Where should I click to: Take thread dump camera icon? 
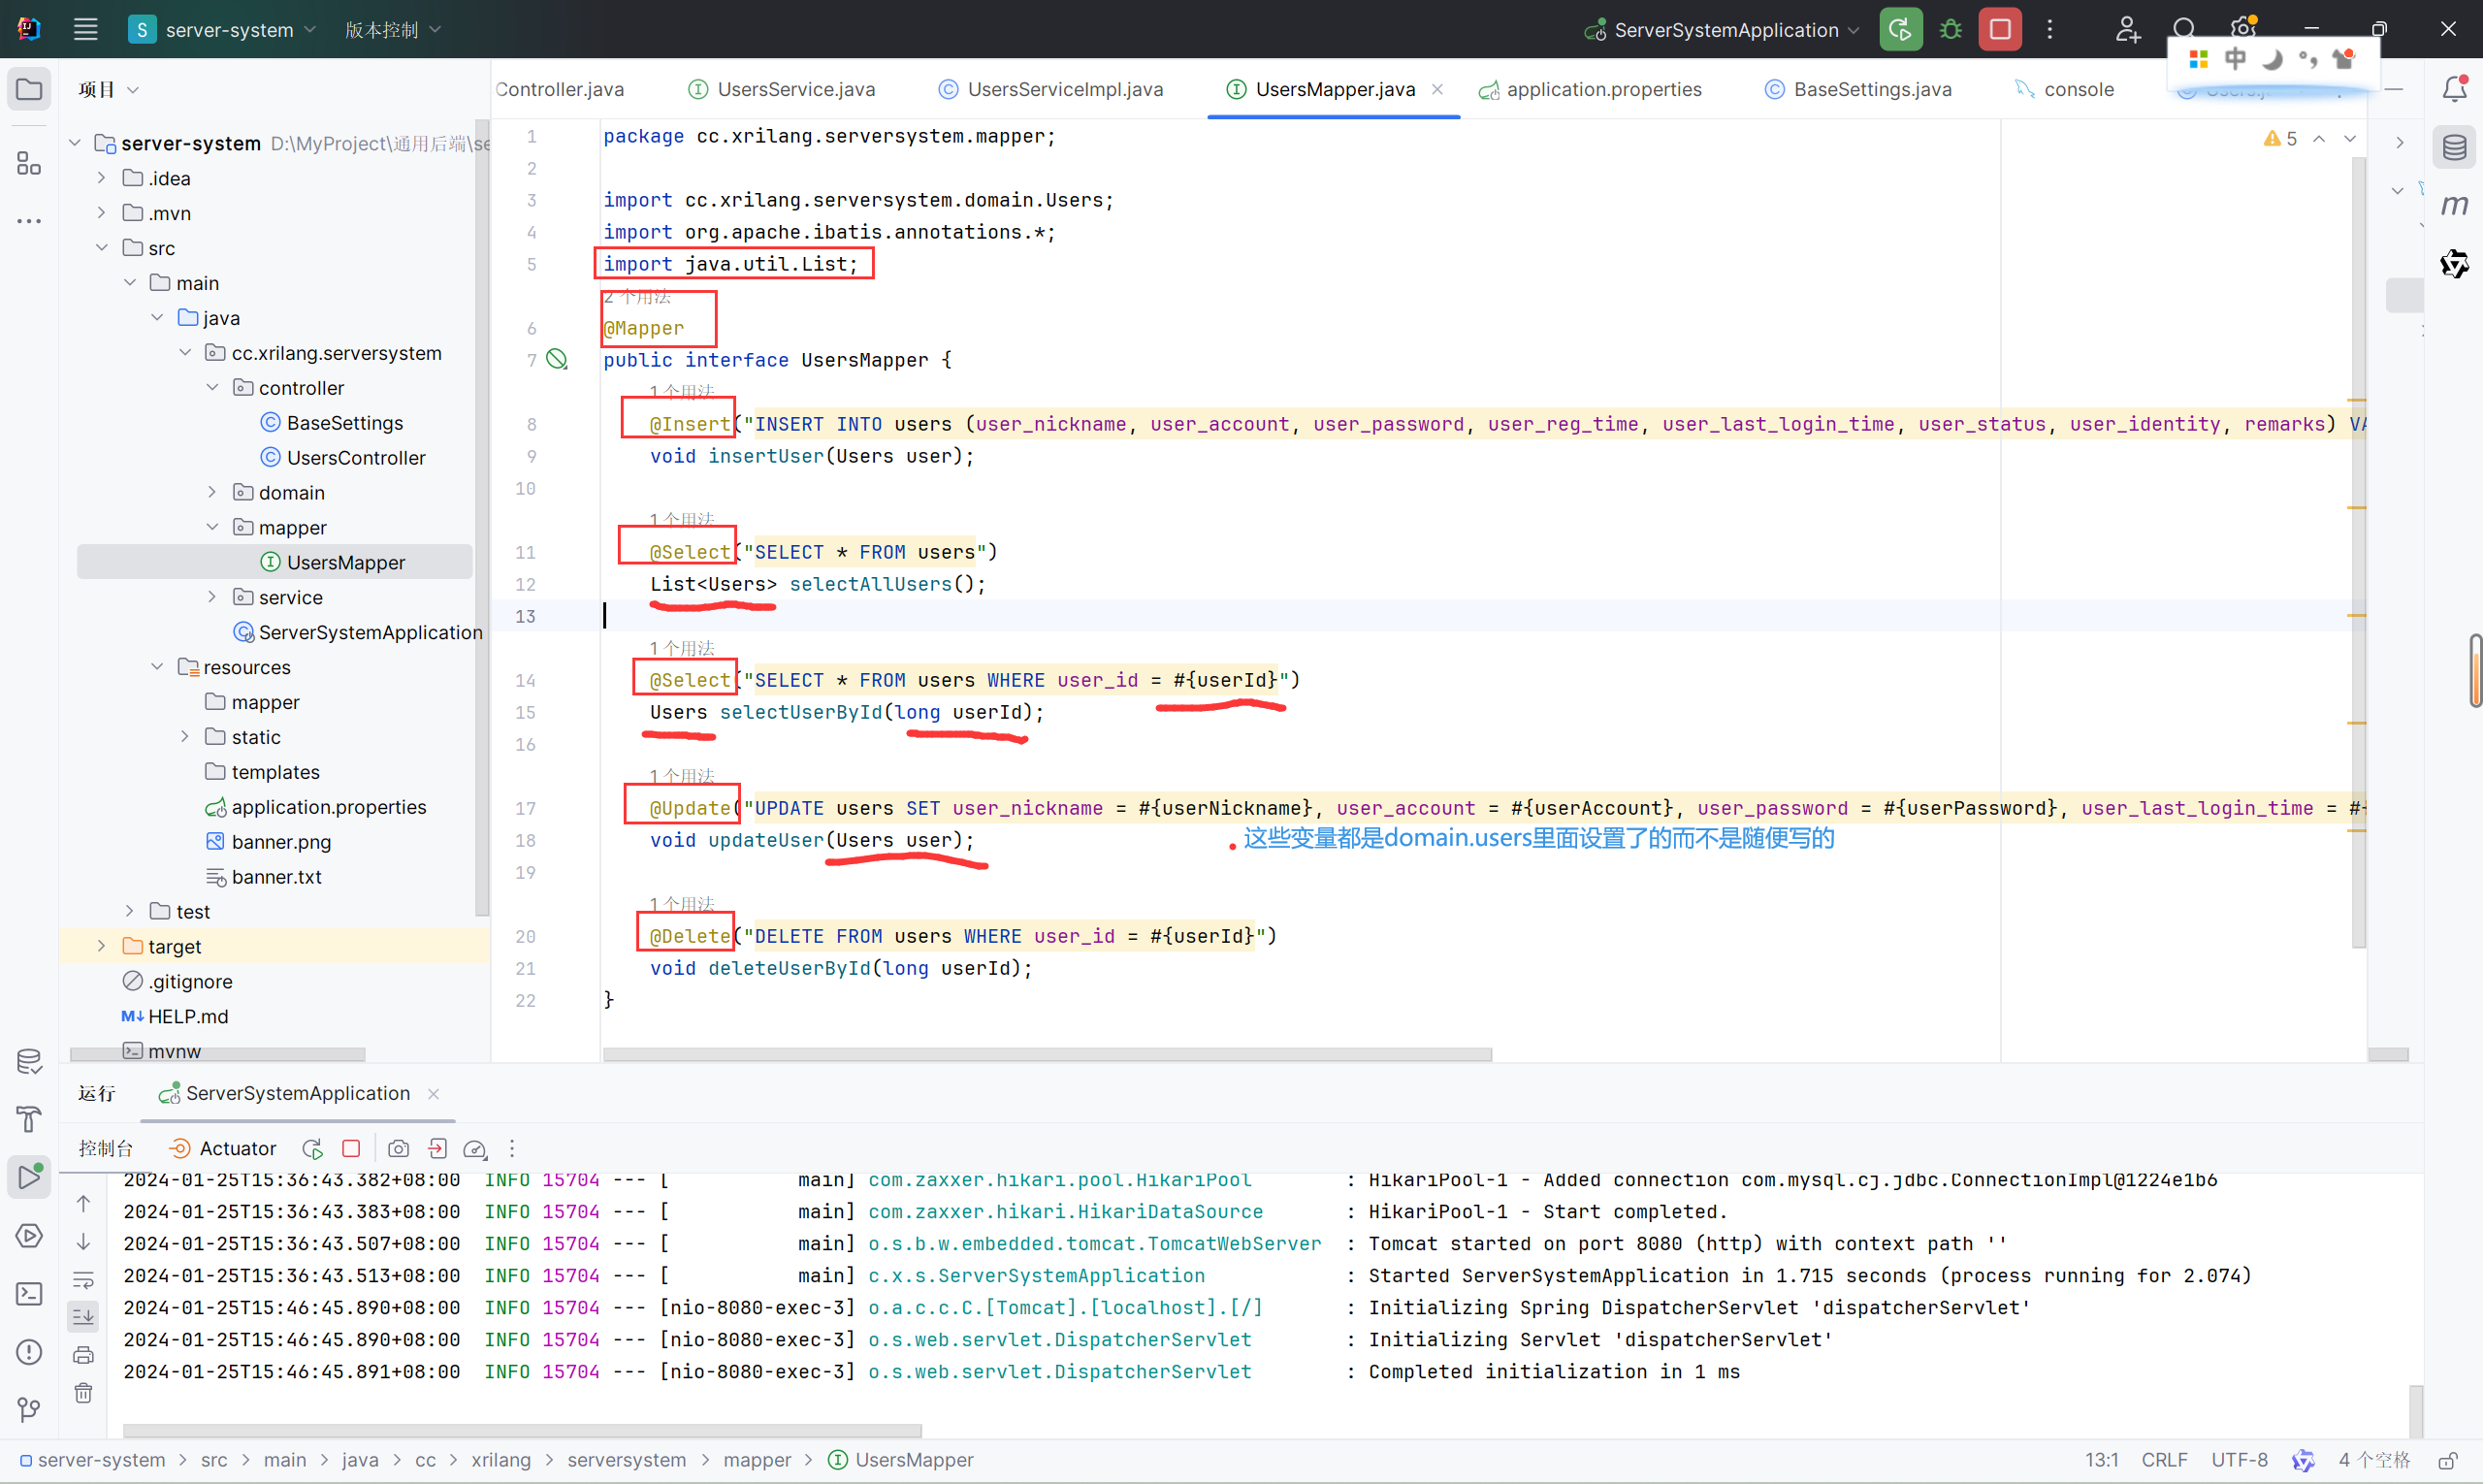pos(398,1148)
